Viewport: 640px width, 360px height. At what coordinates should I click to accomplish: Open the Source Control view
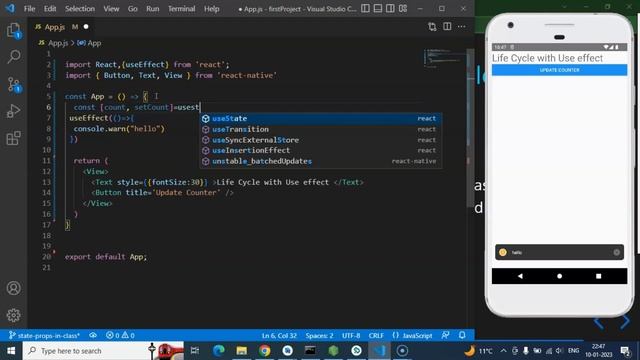[x=13, y=84]
